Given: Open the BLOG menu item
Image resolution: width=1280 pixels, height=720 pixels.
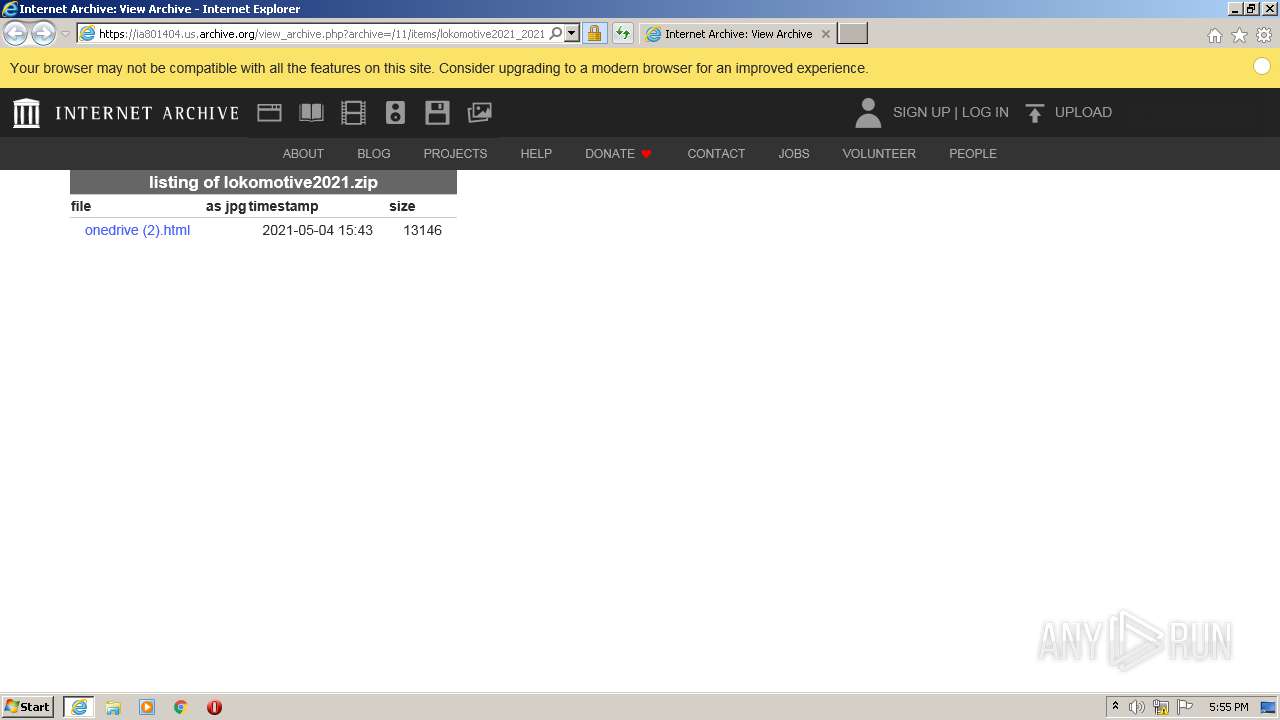Looking at the screenshot, I should pyautogui.click(x=374, y=154).
